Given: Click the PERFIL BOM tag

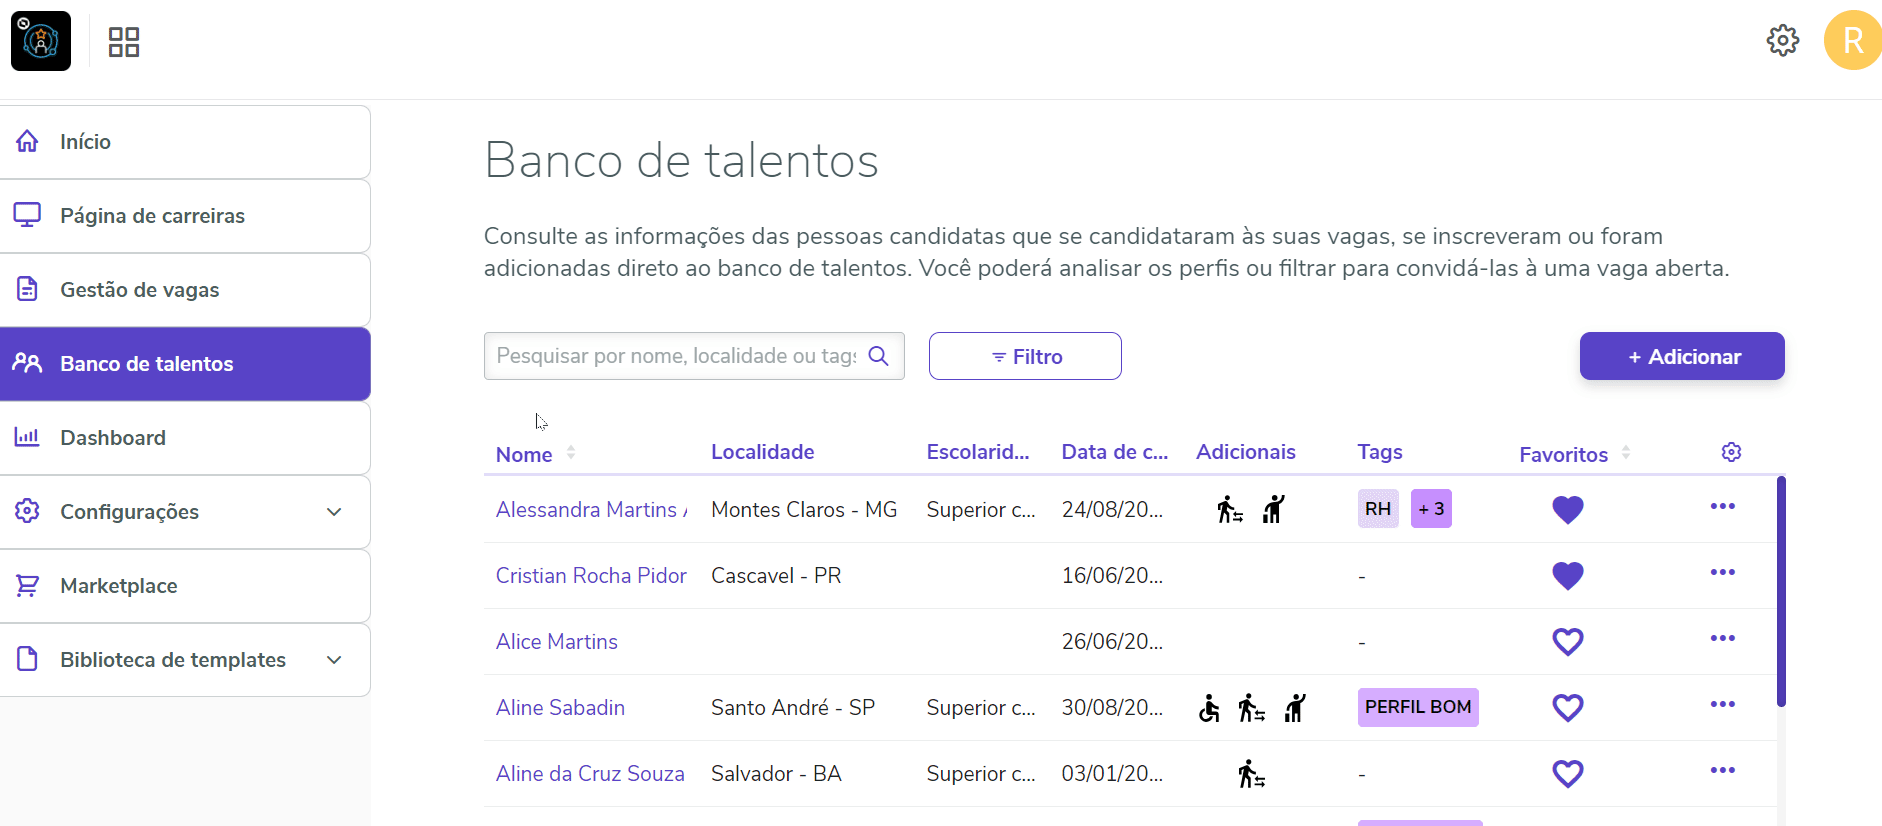Looking at the screenshot, I should click(x=1418, y=707).
